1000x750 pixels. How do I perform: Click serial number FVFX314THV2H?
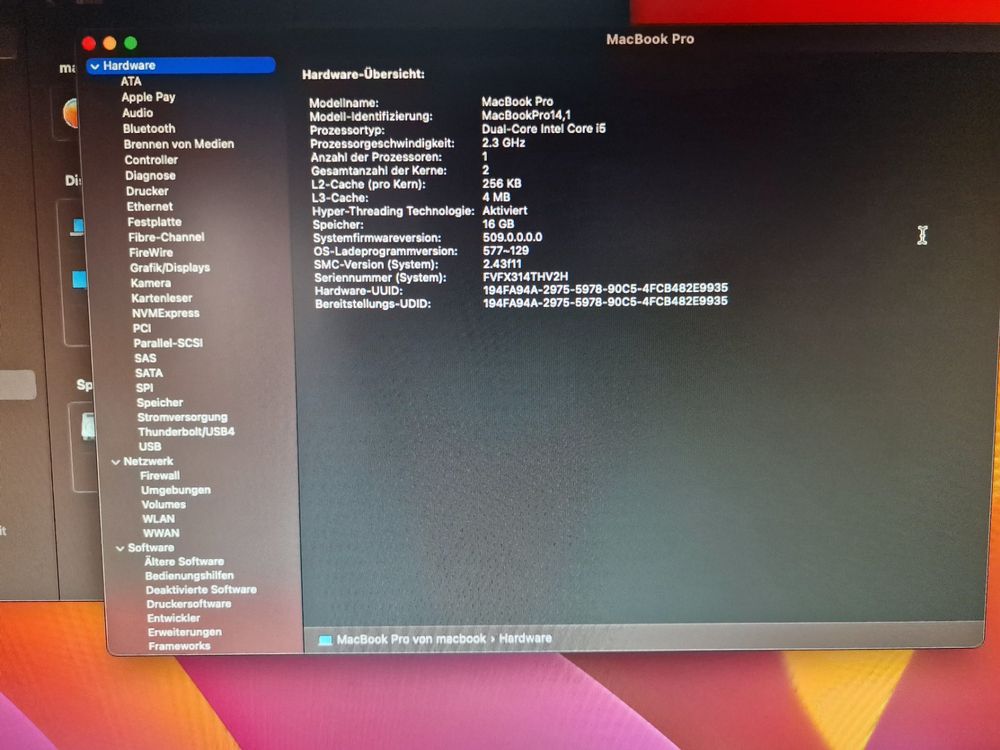pyautogui.click(x=526, y=277)
